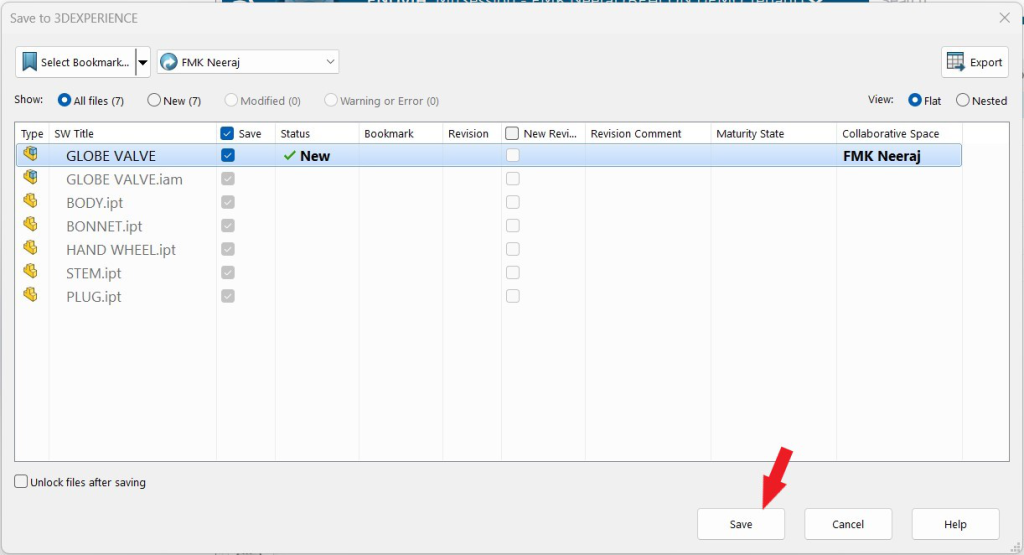Toggle Save checkbox for PLUG.ipt
Viewport: 1024px width, 555px height.
pos(228,296)
